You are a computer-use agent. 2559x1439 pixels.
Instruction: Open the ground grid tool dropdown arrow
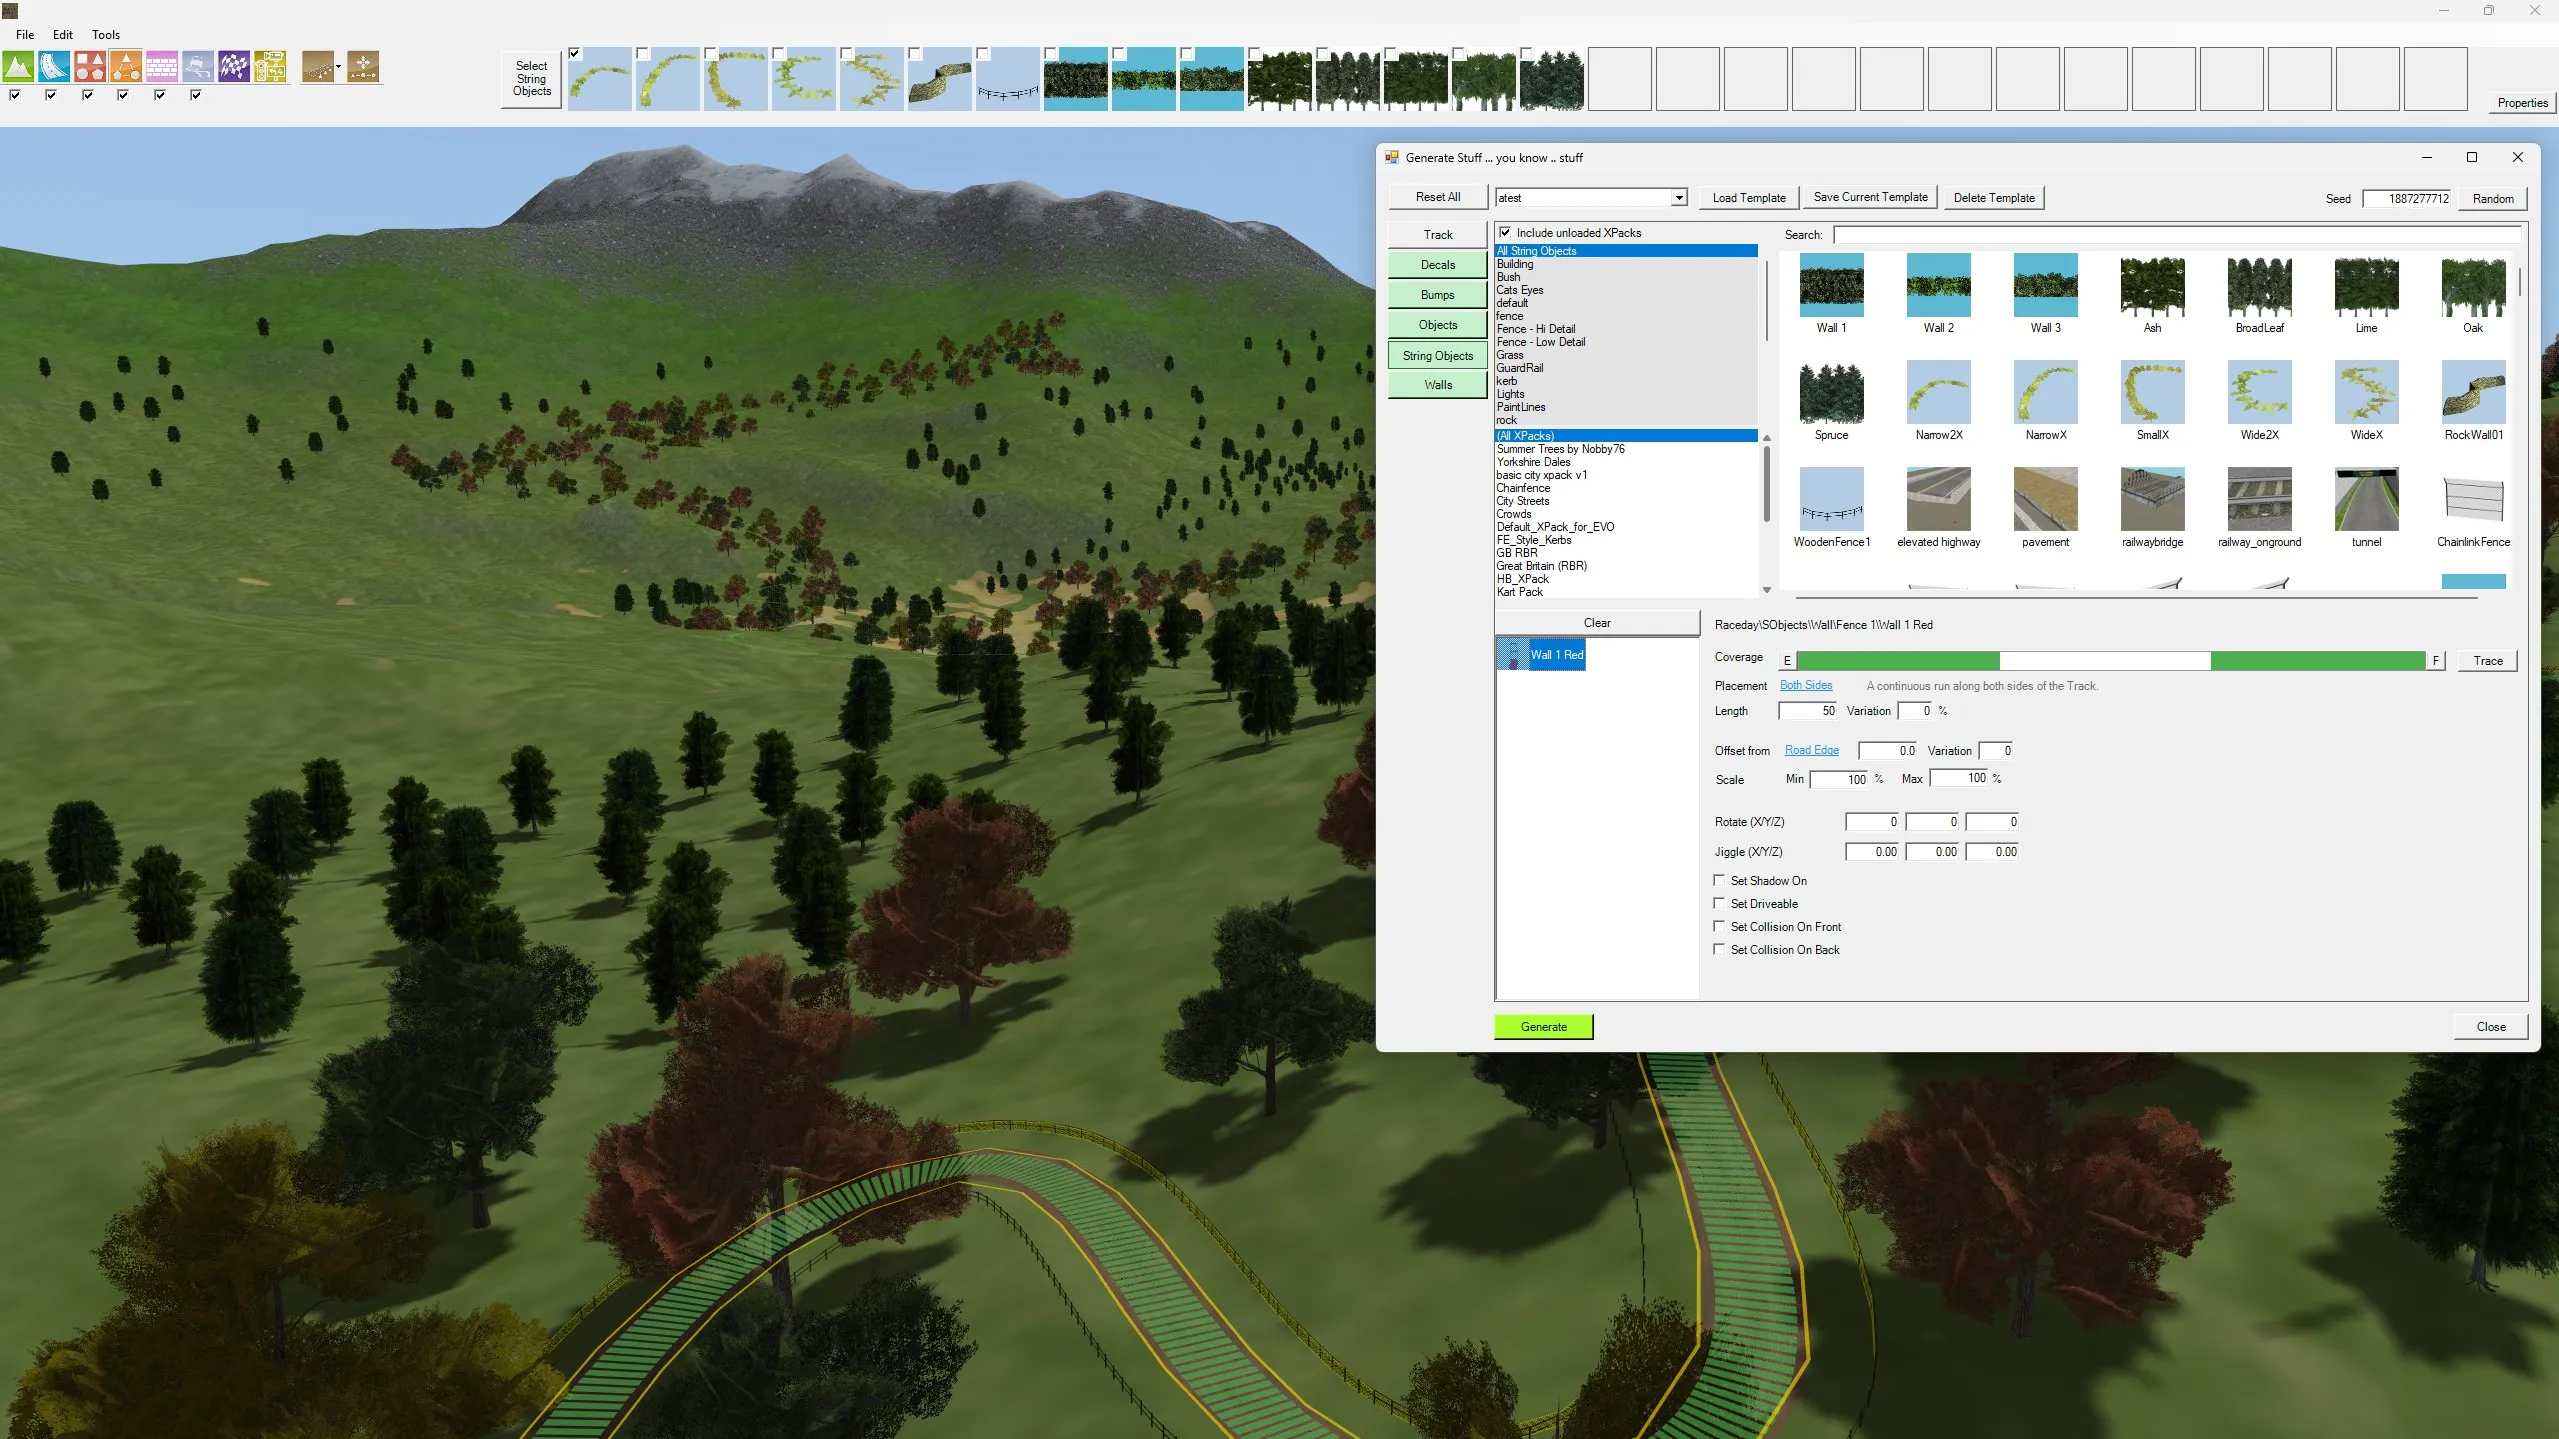[x=339, y=67]
